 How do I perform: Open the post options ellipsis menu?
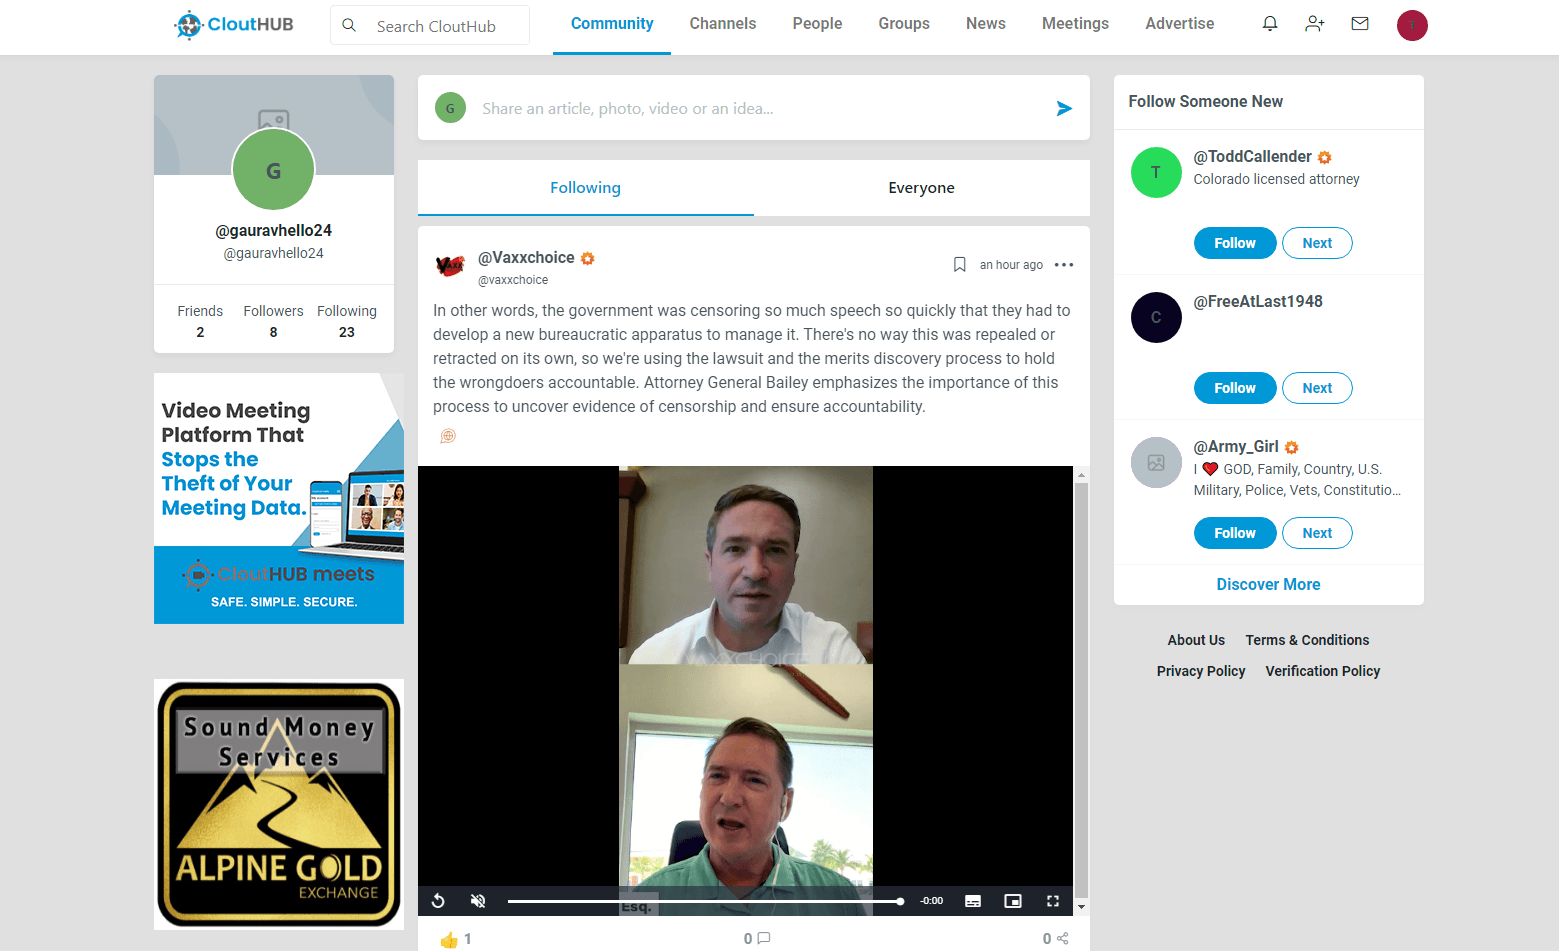1063,264
